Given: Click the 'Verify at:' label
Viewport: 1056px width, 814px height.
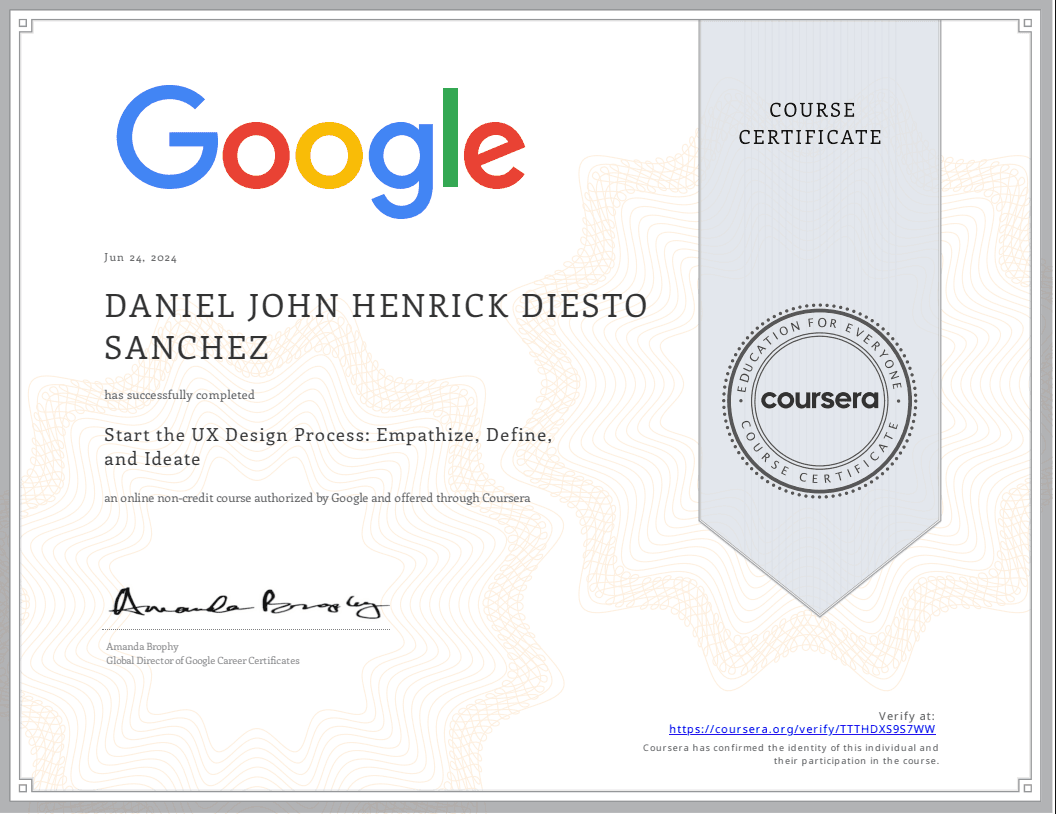Looking at the screenshot, I should pos(907,716).
